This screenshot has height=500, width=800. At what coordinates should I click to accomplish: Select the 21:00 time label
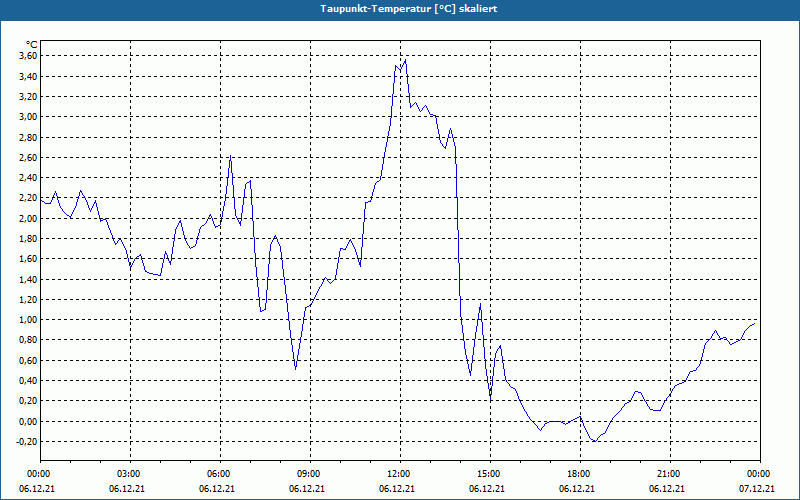tap(670, 474)
